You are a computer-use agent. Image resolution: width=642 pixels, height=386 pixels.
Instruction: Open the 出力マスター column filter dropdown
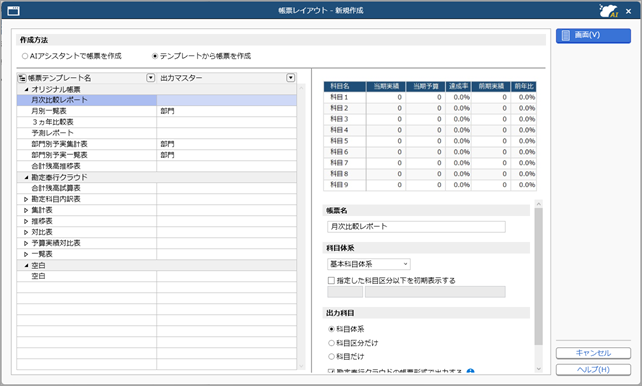(291, 78)
